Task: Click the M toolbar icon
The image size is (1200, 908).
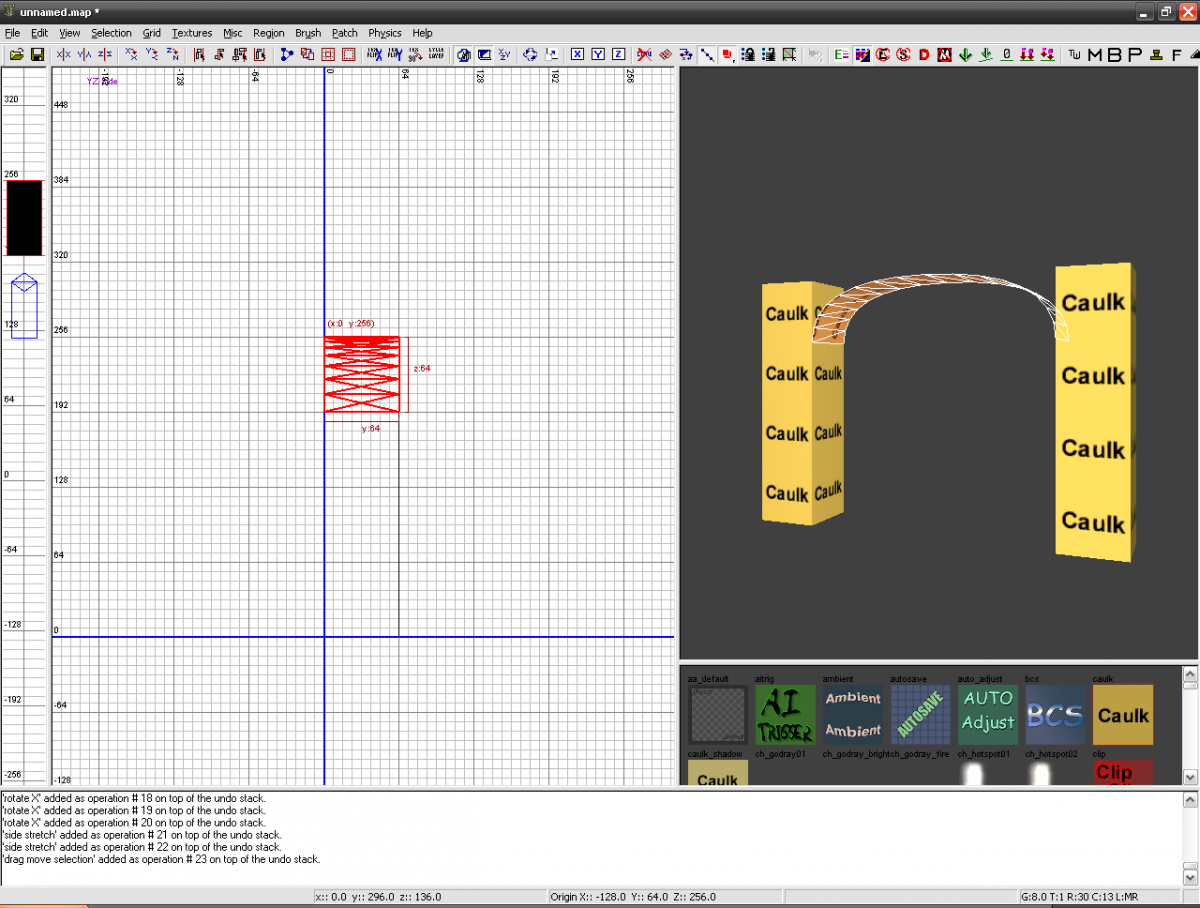Action: tap(1095, 54)
